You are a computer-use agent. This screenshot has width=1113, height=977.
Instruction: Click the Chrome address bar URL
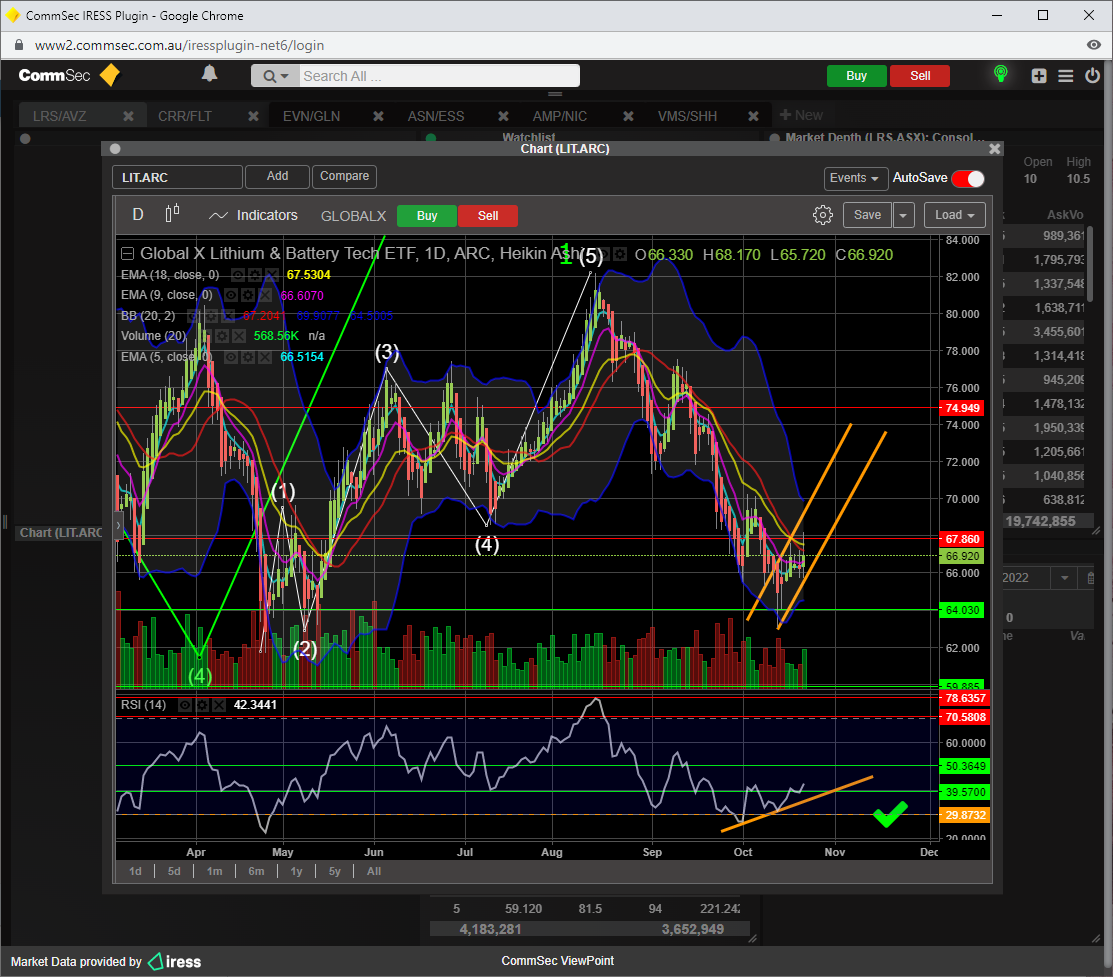[180, 45]
